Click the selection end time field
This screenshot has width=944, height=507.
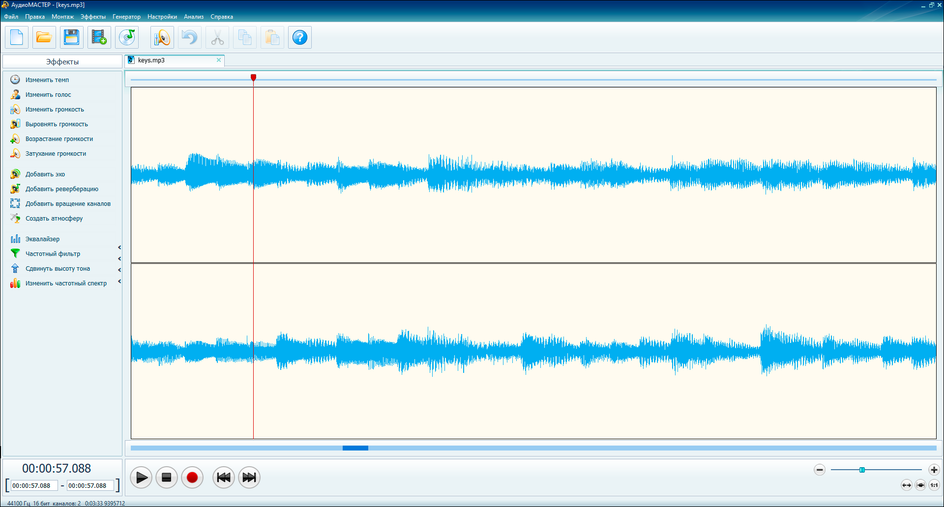(x=90, y=485)
